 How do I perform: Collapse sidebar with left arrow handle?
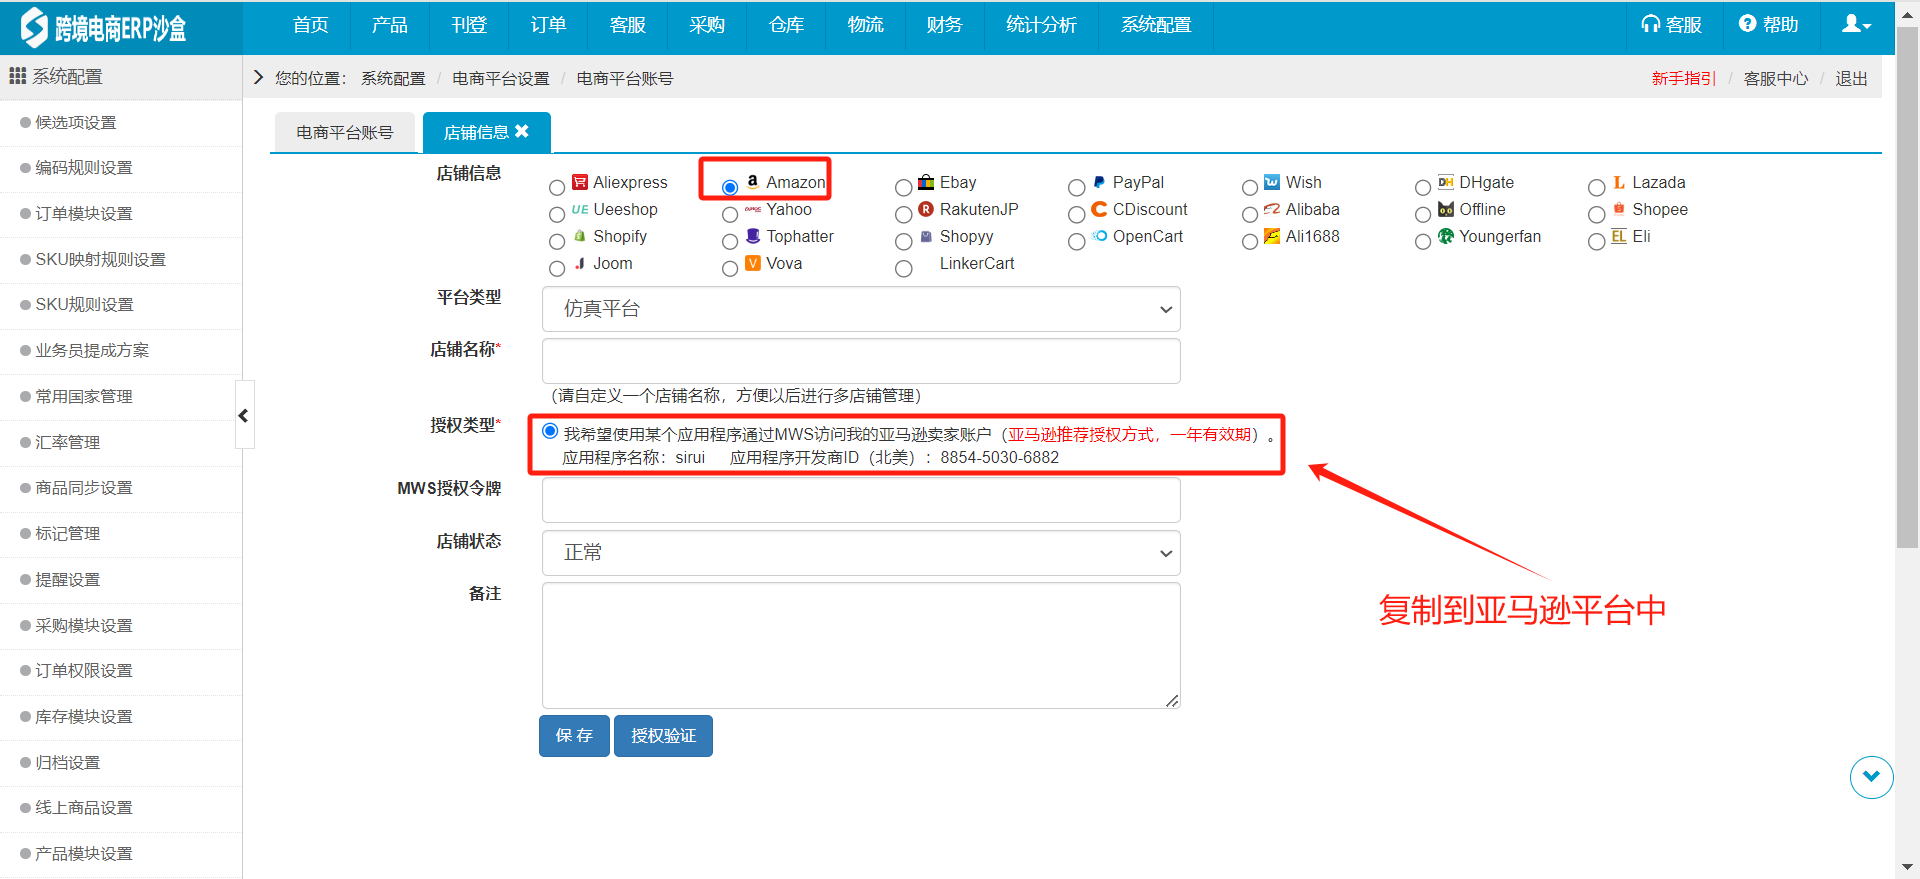(x=244, y=415)
